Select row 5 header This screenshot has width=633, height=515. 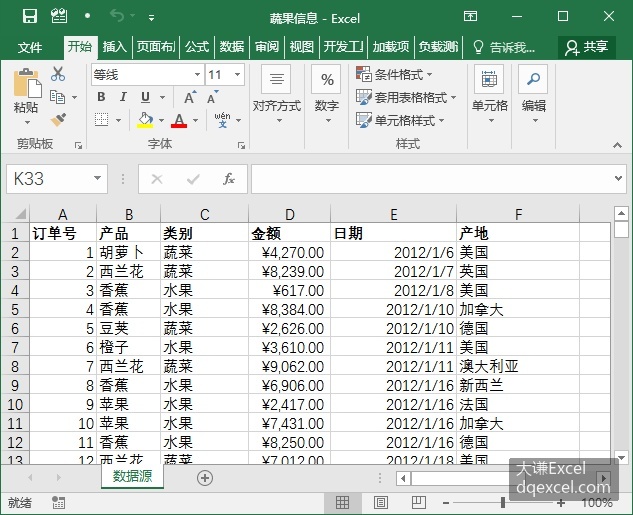15,310
